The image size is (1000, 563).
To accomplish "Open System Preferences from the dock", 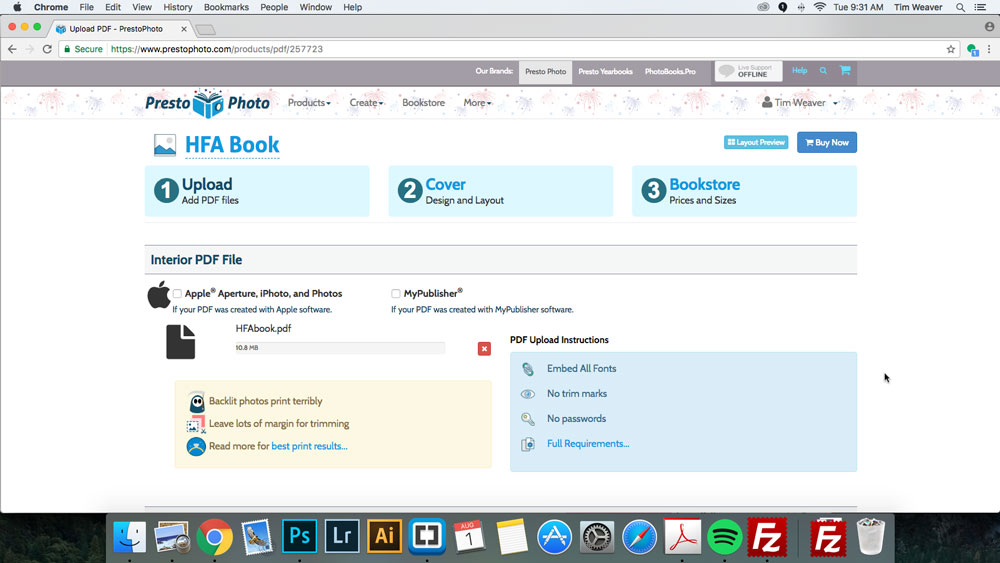I will (597, 537).
